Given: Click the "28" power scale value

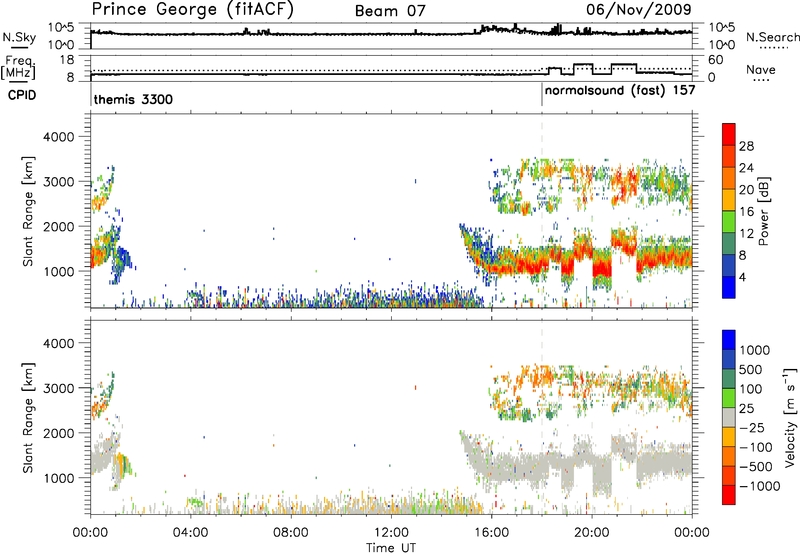Looking at the screenshot, I should (746, 146).
